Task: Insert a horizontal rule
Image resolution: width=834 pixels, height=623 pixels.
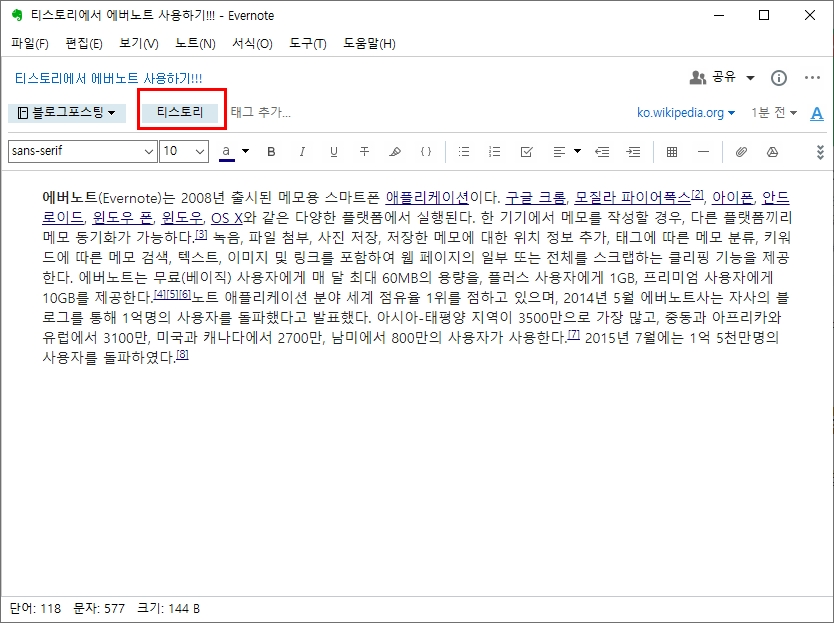Action: pyautogui.click(x=703, y=152)
